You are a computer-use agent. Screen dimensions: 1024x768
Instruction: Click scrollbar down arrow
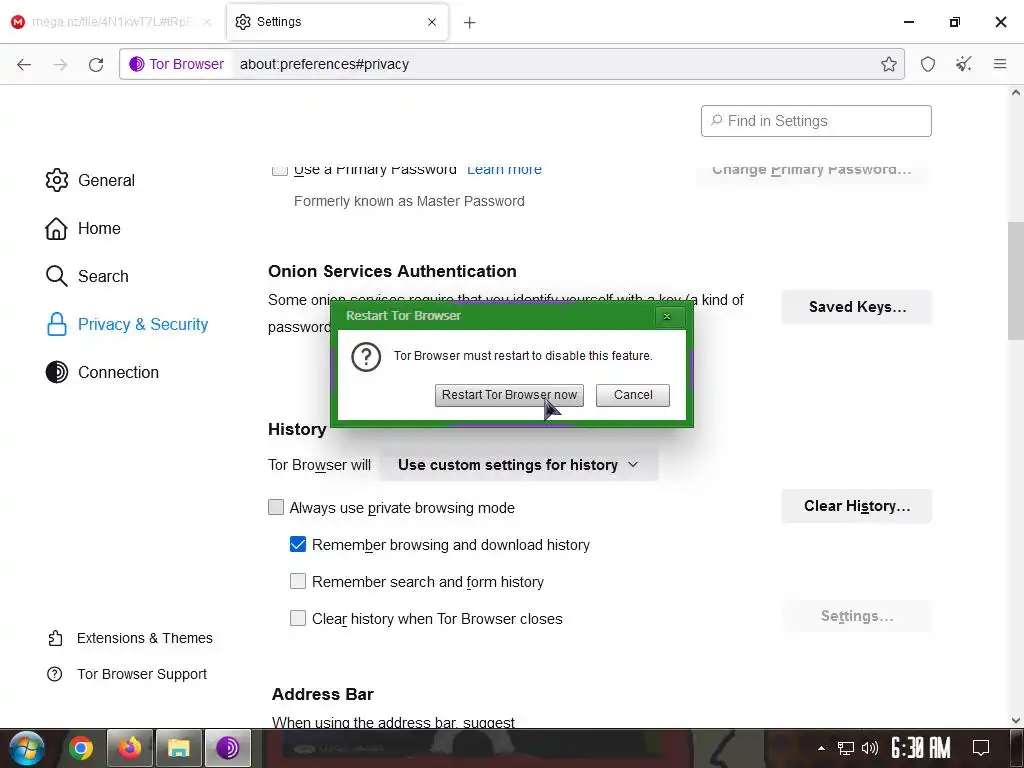1016,721
